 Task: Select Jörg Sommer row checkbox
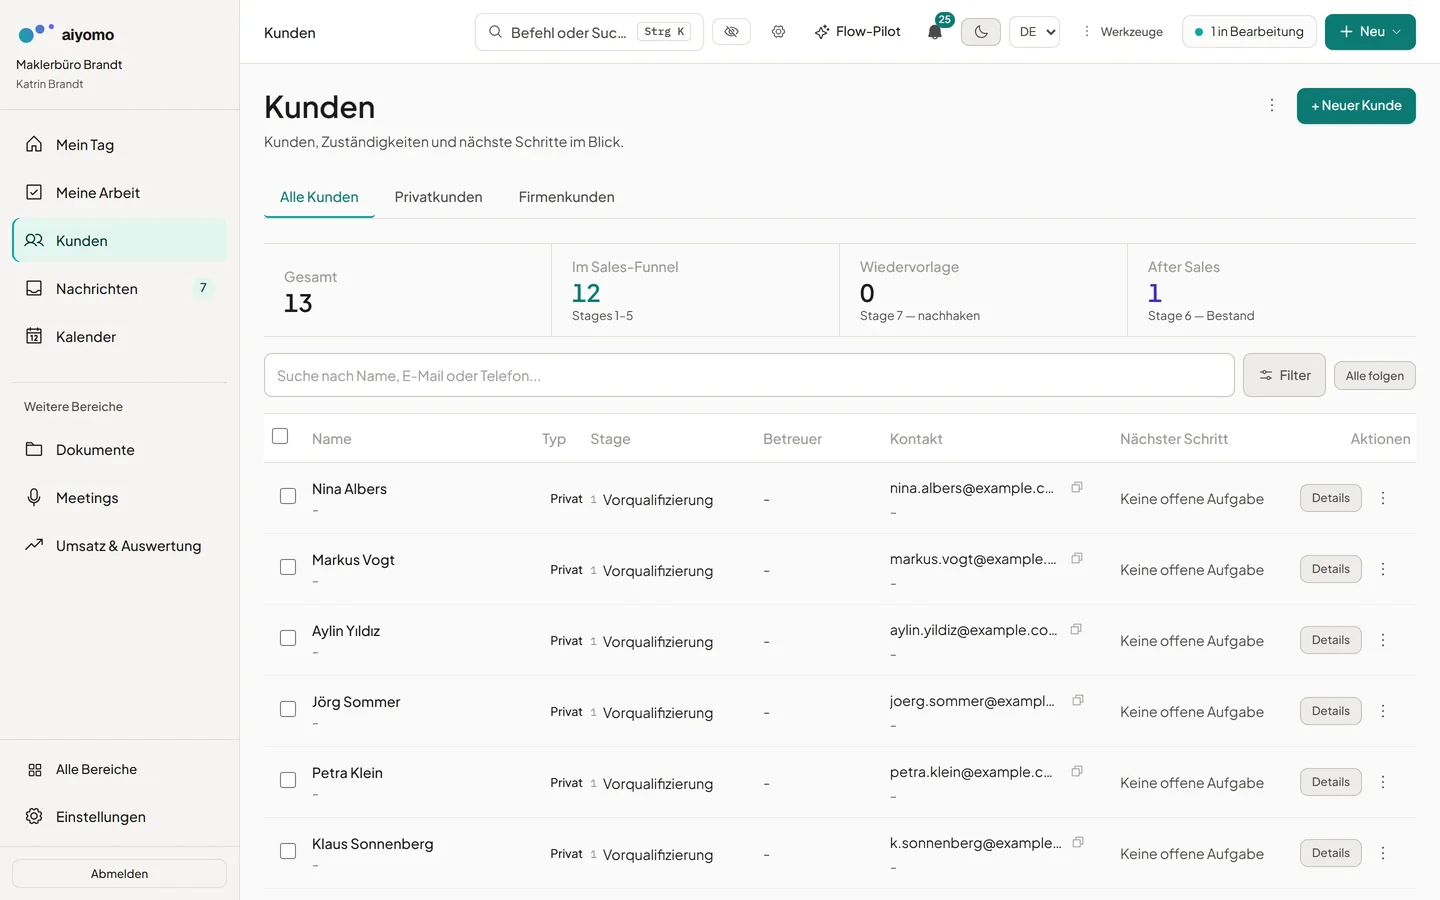click(288, 709)
